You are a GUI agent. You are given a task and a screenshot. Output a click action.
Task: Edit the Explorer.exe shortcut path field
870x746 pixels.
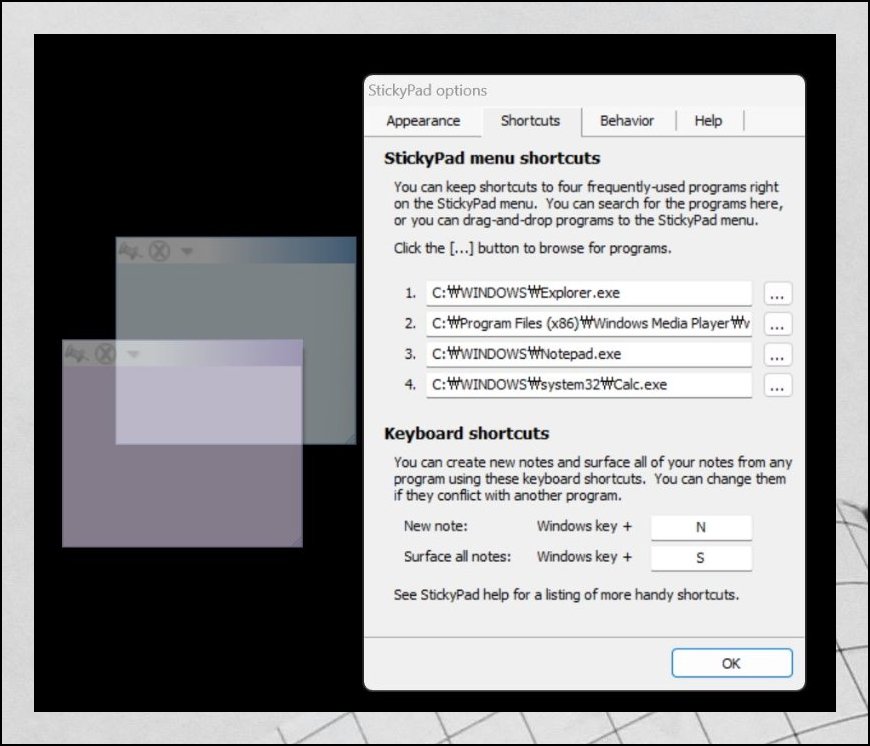coord(589,293)
